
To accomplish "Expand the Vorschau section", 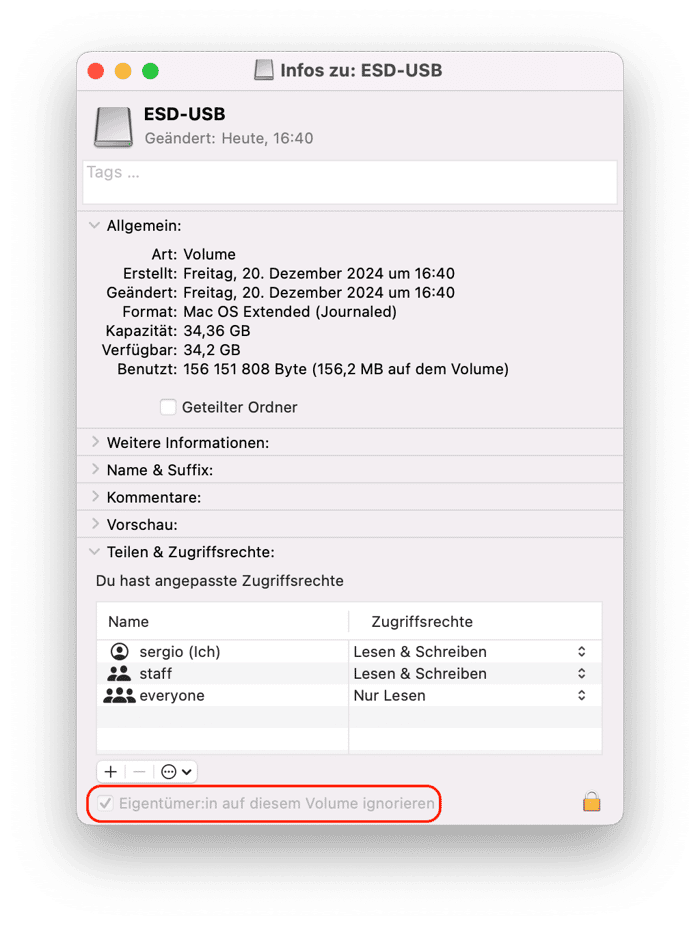I will pyautogui.click(x=95, y=524).
